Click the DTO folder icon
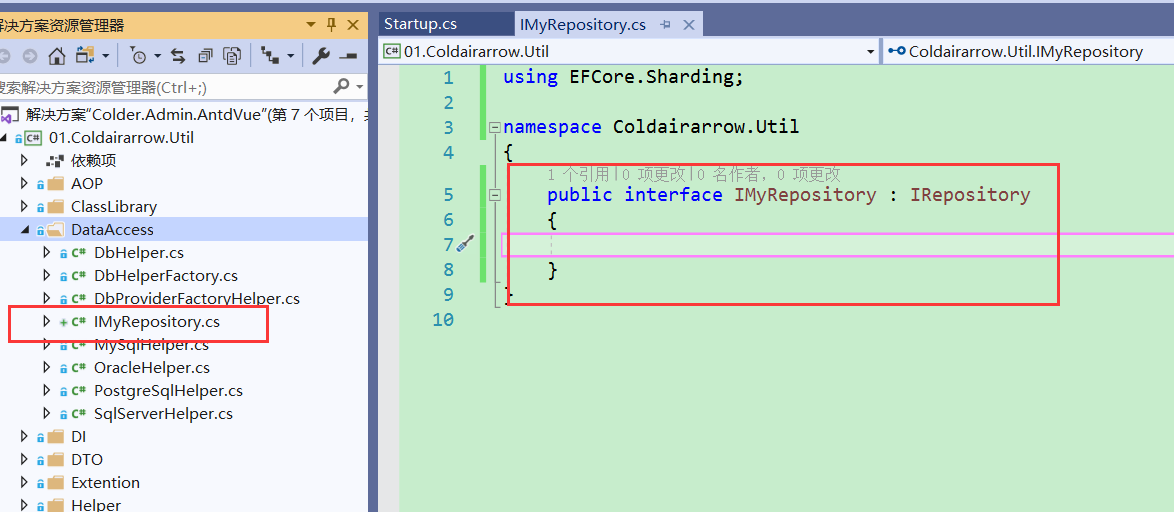This screenshot has height=512, width=1174. 55,460
